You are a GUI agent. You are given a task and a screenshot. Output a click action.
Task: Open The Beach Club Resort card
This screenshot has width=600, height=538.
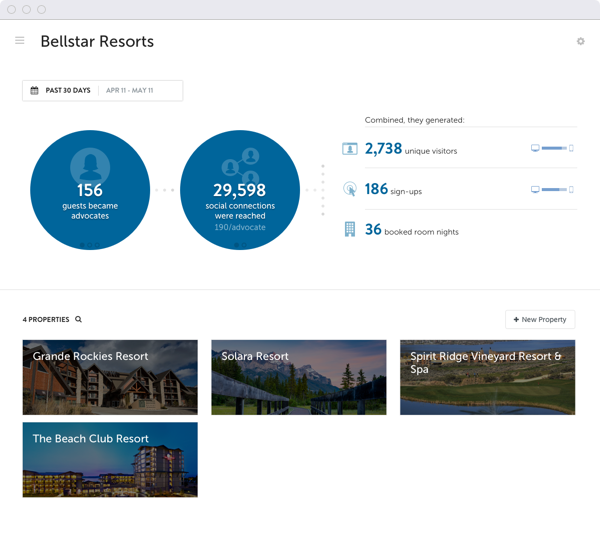[110, 460]
